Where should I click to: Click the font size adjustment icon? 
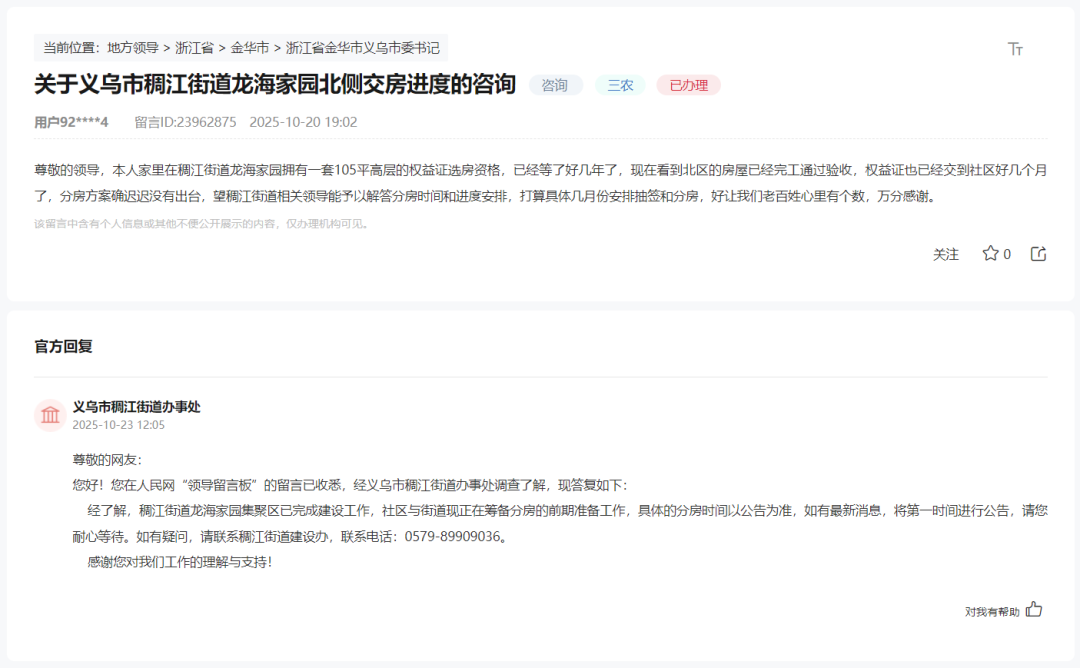point(1015,49)
